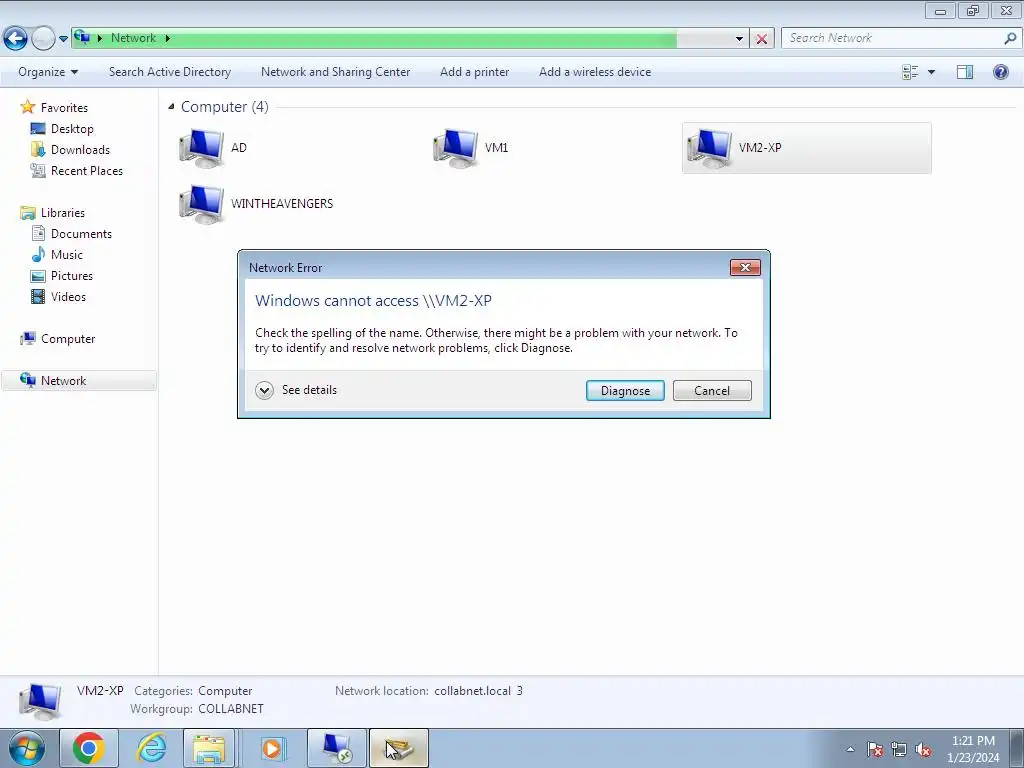The image size is (1024, 768).
Task: Open Windows Media Player taskbar icon
Action: tap(272, 748)
